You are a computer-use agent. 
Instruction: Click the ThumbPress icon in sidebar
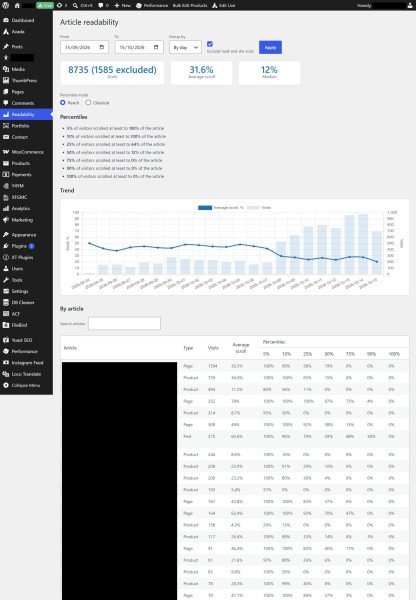point(6,80)
